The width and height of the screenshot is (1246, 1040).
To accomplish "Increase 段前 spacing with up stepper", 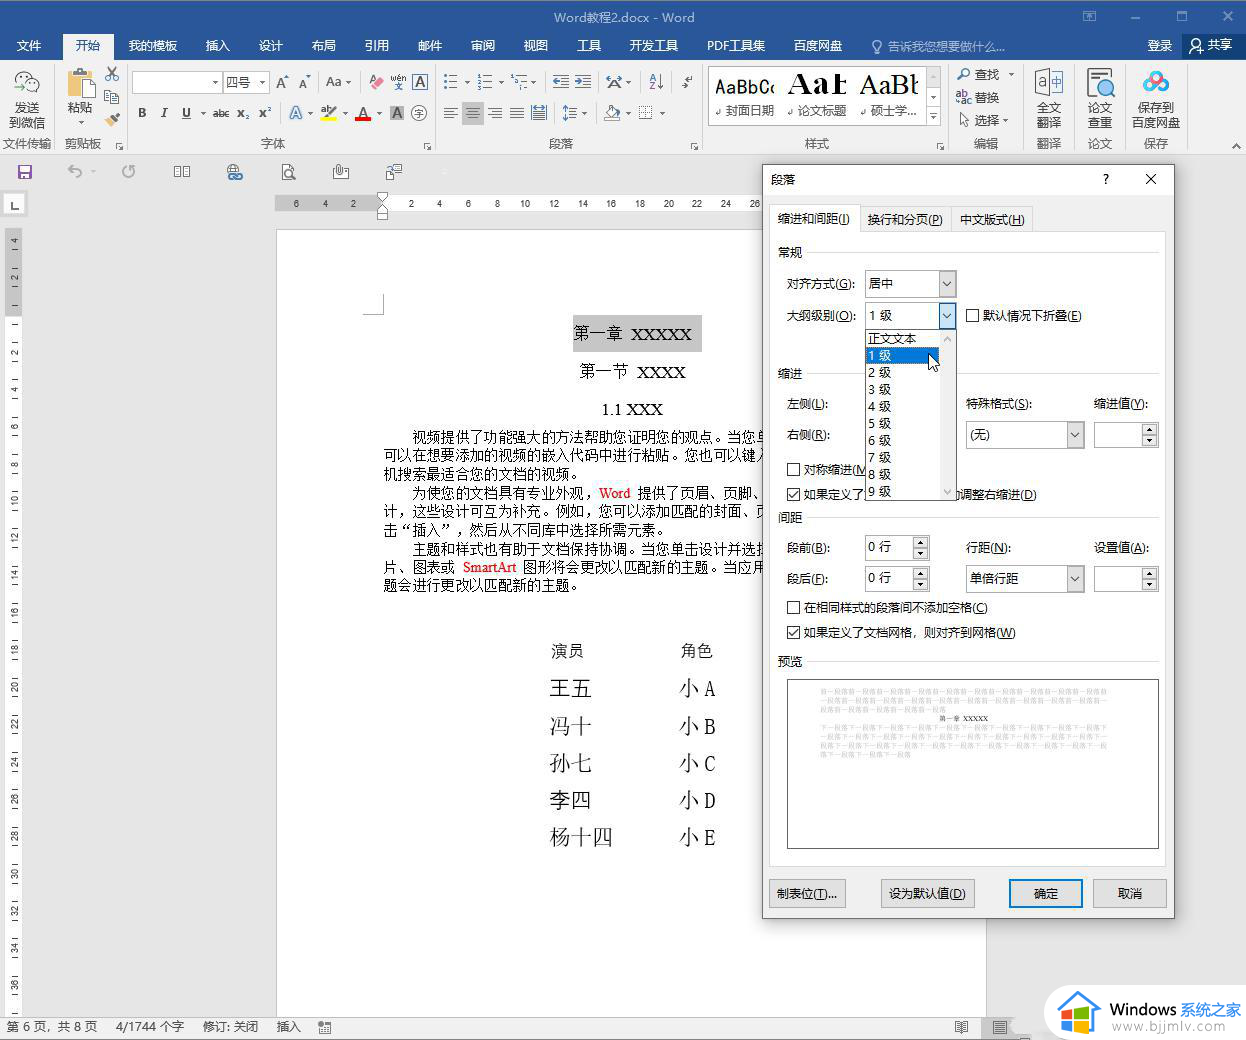I will click(921, 542).
